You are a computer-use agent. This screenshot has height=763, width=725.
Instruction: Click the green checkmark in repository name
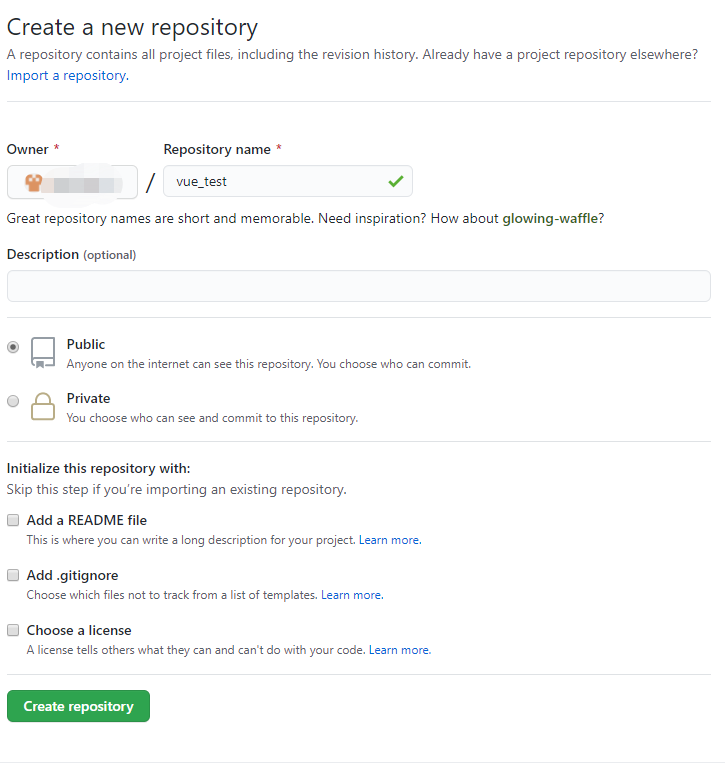click(x=396, y=182)
